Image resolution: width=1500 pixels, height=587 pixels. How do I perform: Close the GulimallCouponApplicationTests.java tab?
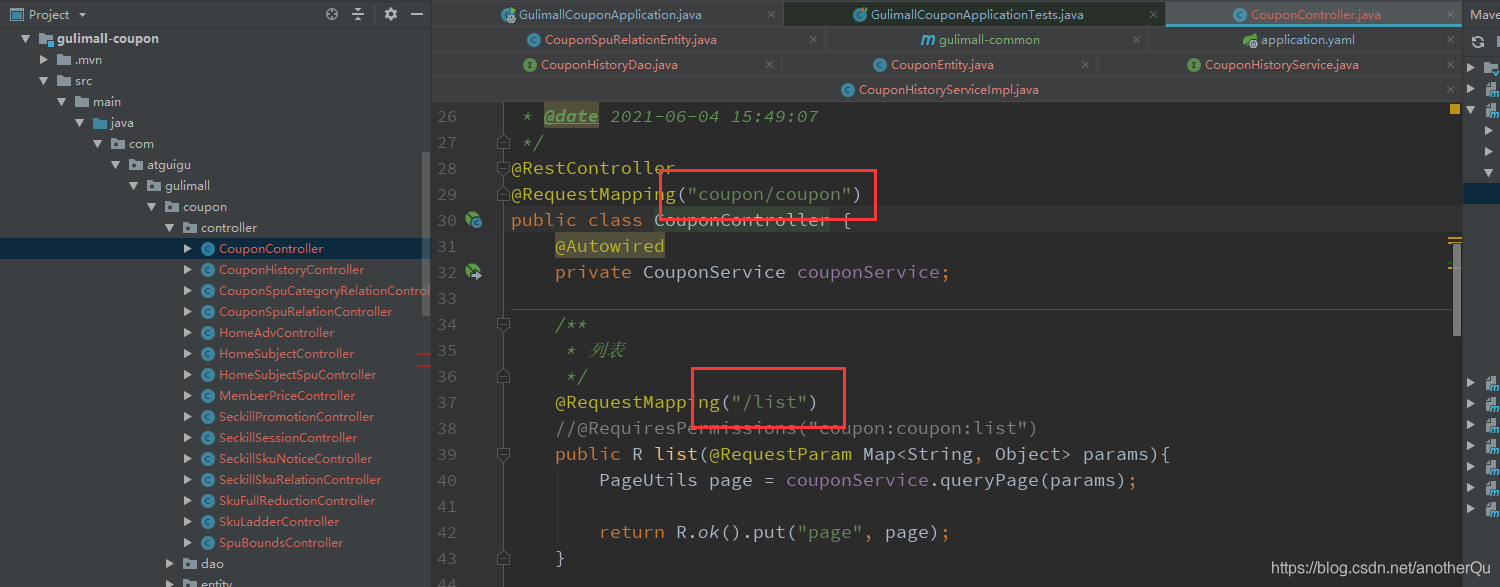pos(1155,15)
